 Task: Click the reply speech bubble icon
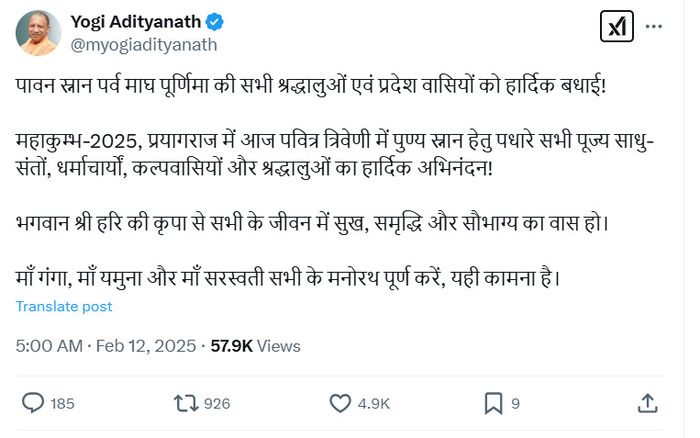pos(33,404)
